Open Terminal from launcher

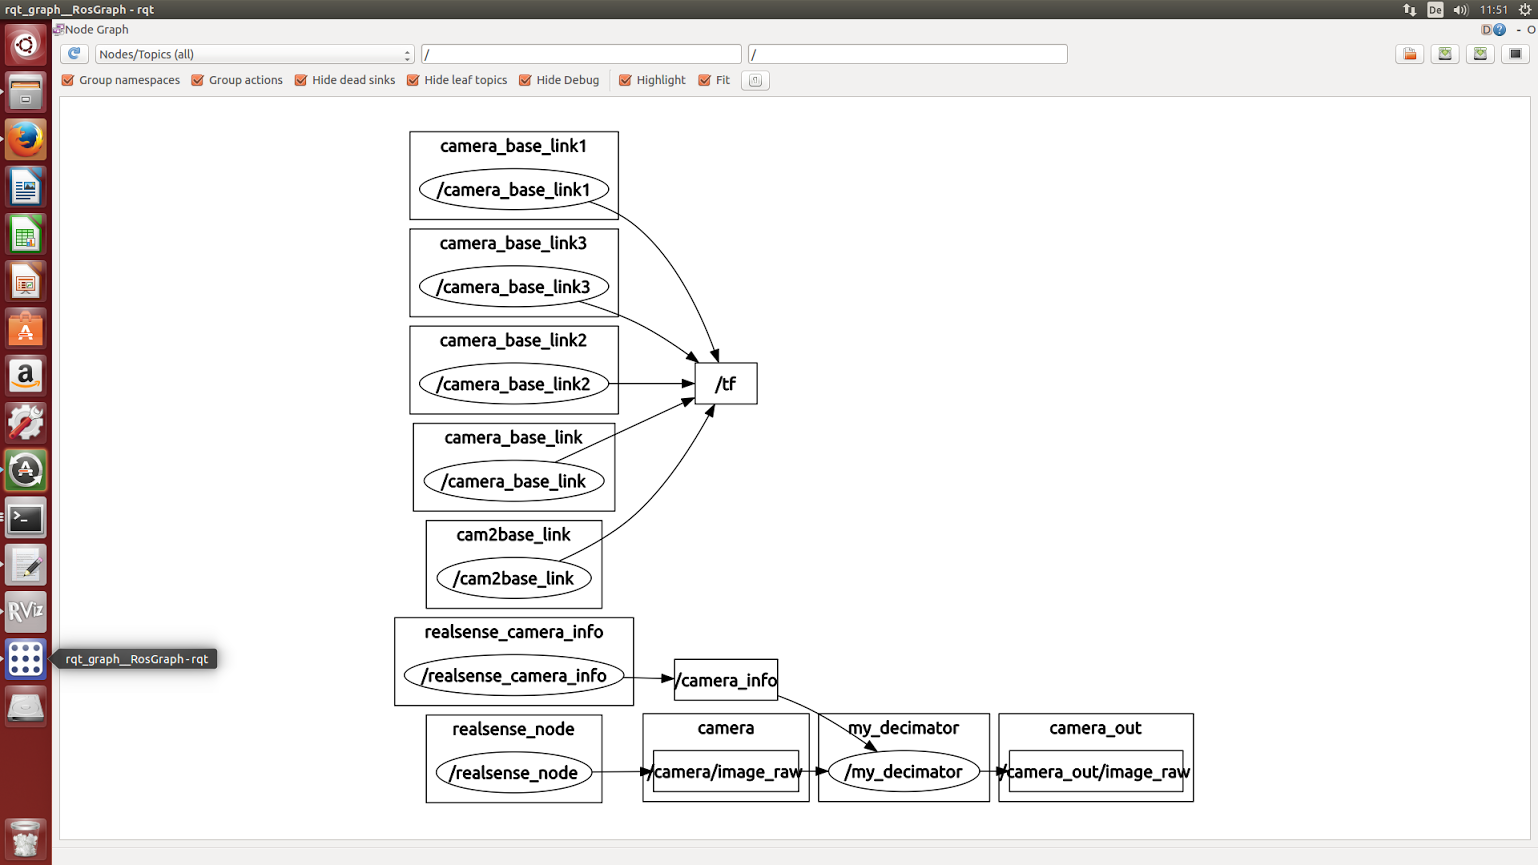[26, 518]
